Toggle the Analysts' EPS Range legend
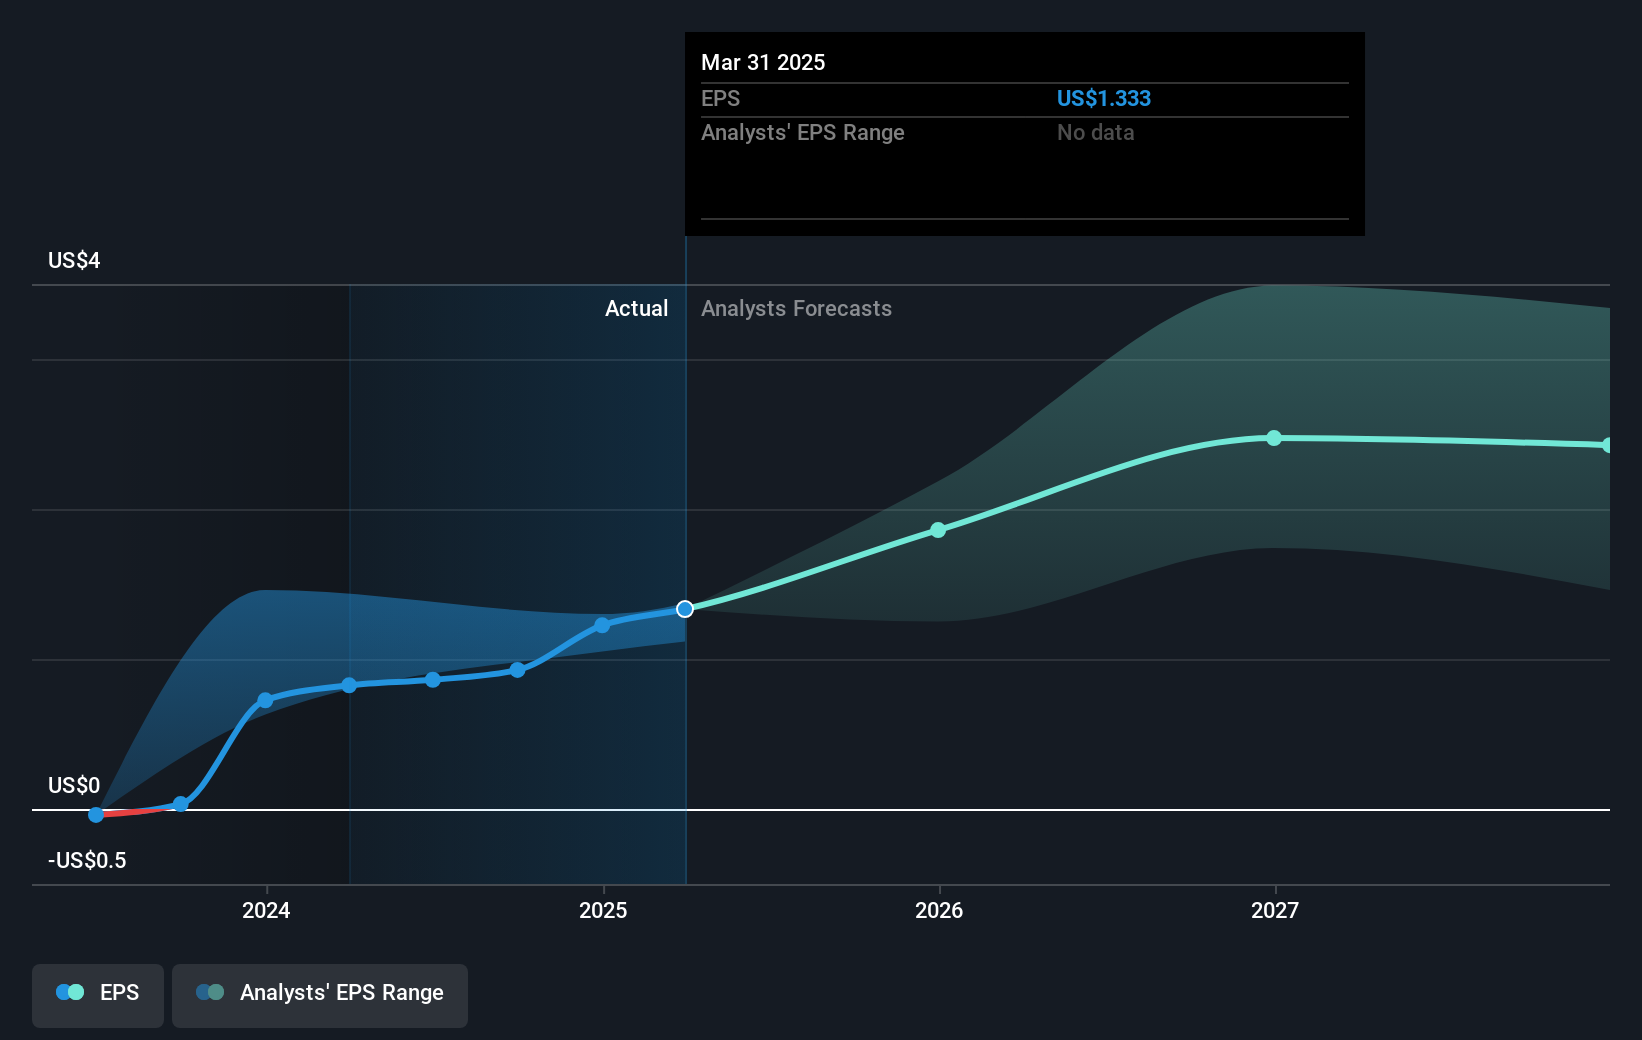 (320, 995)
